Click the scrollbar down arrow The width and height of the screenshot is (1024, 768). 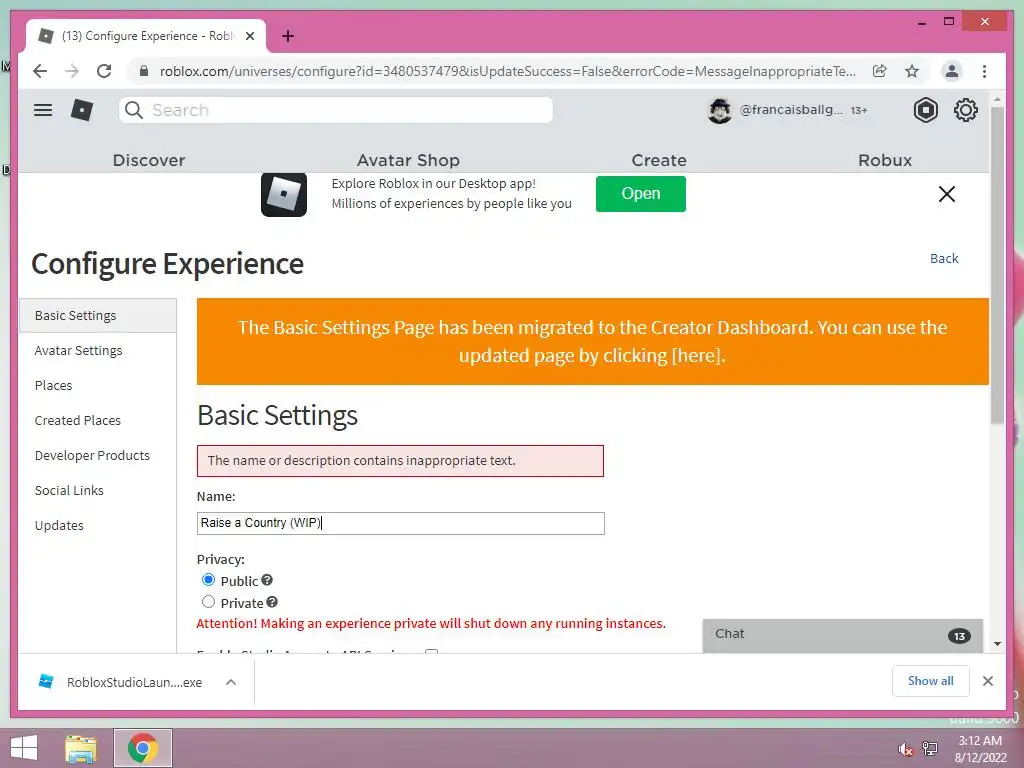(x=997, y=644)
